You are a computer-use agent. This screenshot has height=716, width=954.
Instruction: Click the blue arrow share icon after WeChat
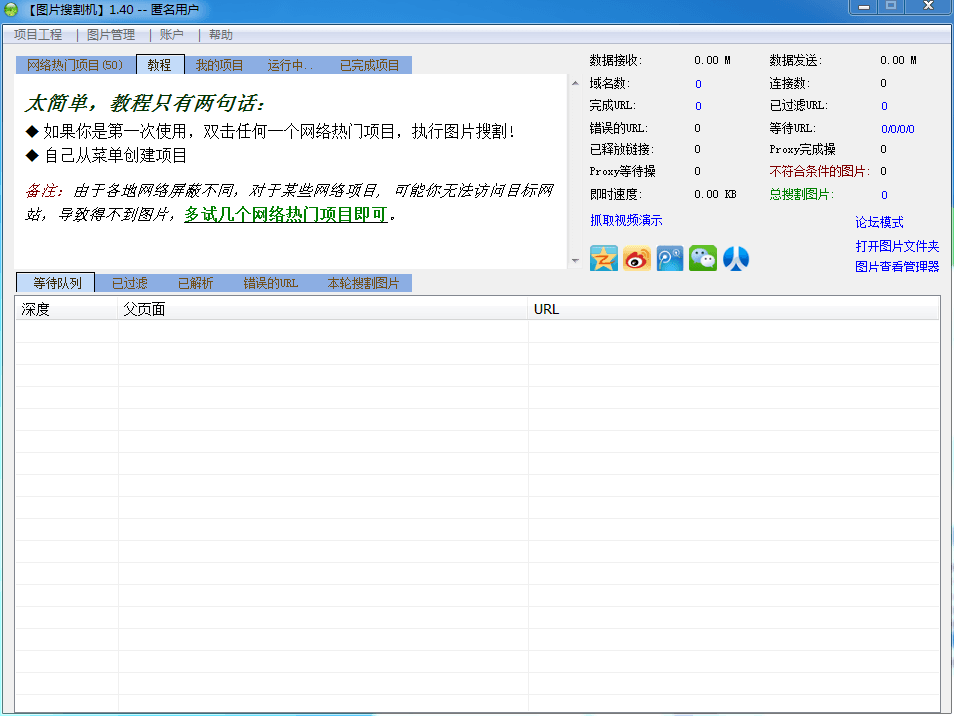pos(736,258)
